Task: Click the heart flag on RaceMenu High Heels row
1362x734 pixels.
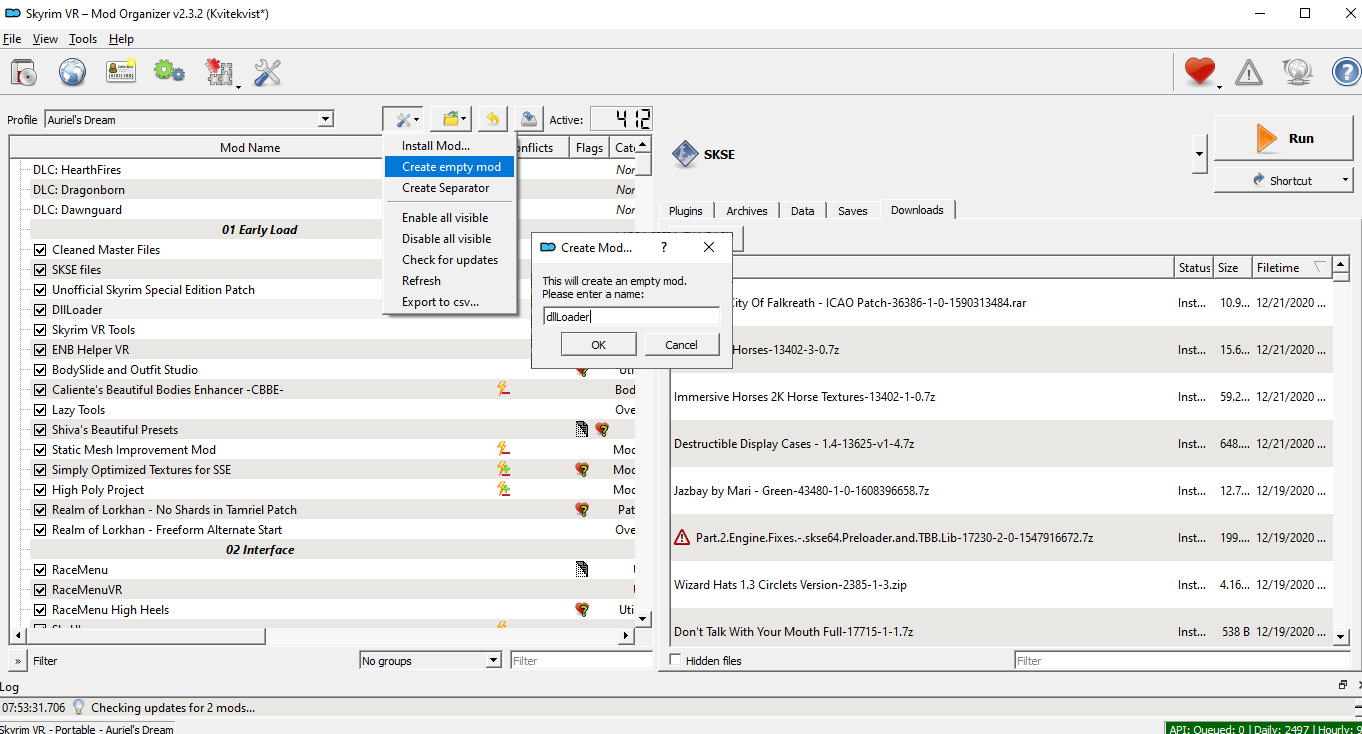Action: click(582, 609)
